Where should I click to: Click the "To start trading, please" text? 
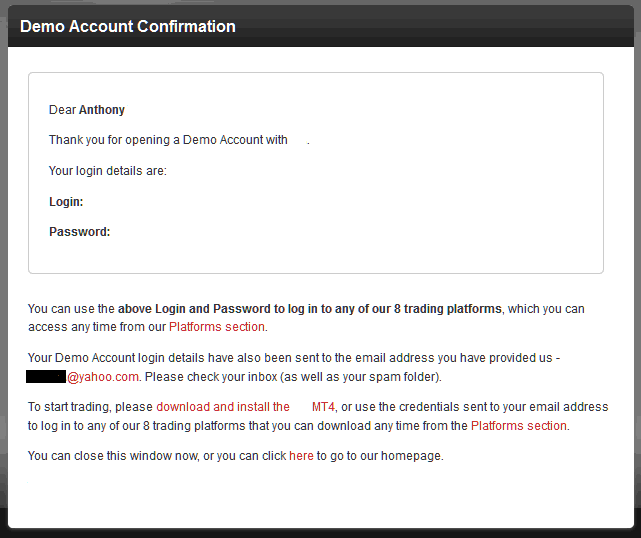click(x=90, y=407)
